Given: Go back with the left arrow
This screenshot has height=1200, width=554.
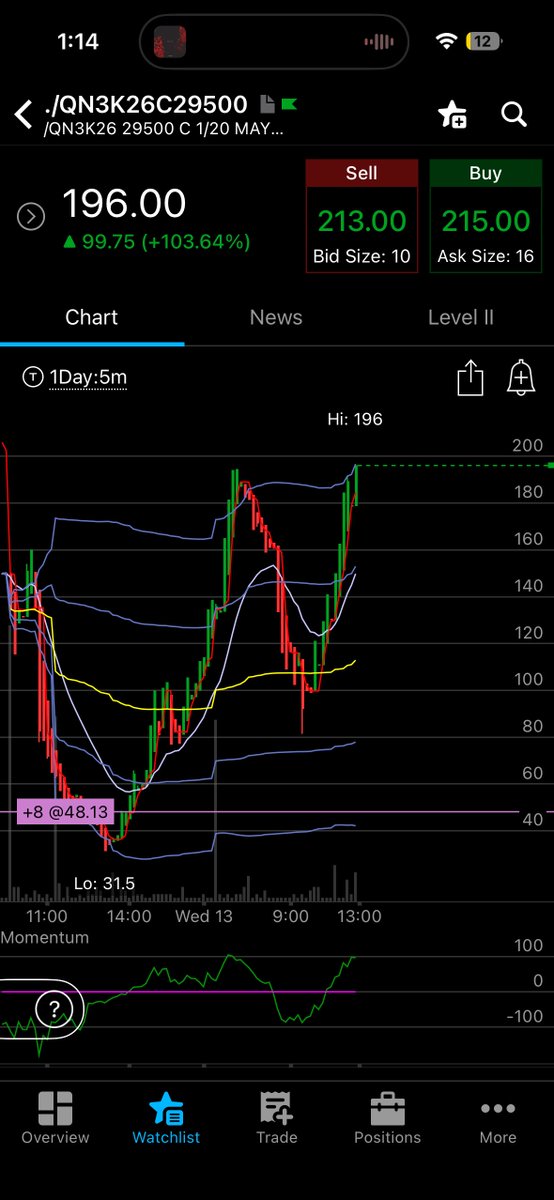Looking at the screenshot, I should [23, 114].
